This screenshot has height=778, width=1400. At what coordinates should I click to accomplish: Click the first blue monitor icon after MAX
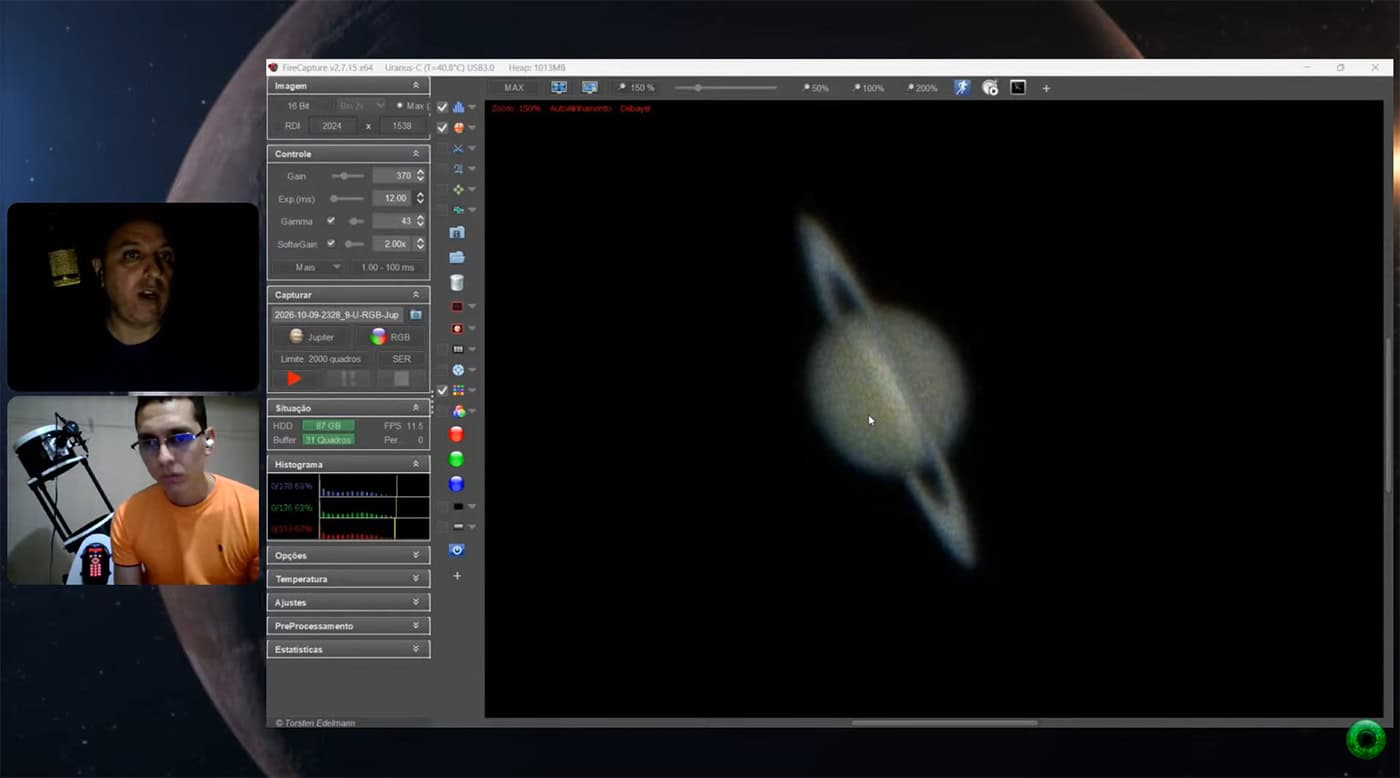(559, 88)
